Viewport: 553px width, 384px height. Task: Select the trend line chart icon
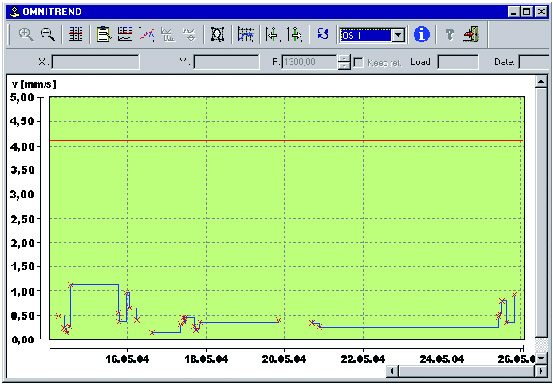(147, 35)
